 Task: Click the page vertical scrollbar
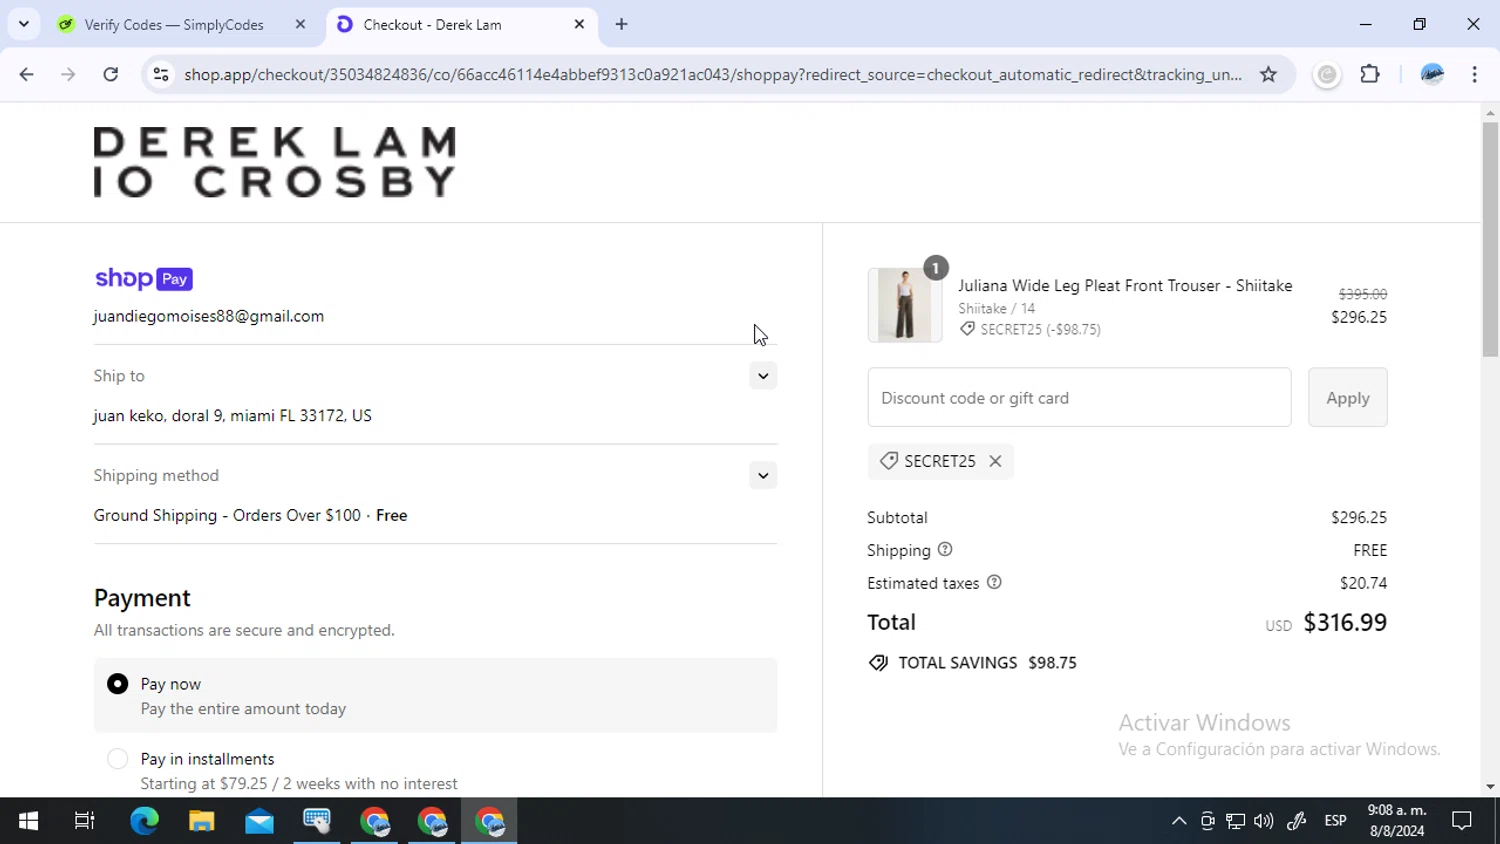1490,240
